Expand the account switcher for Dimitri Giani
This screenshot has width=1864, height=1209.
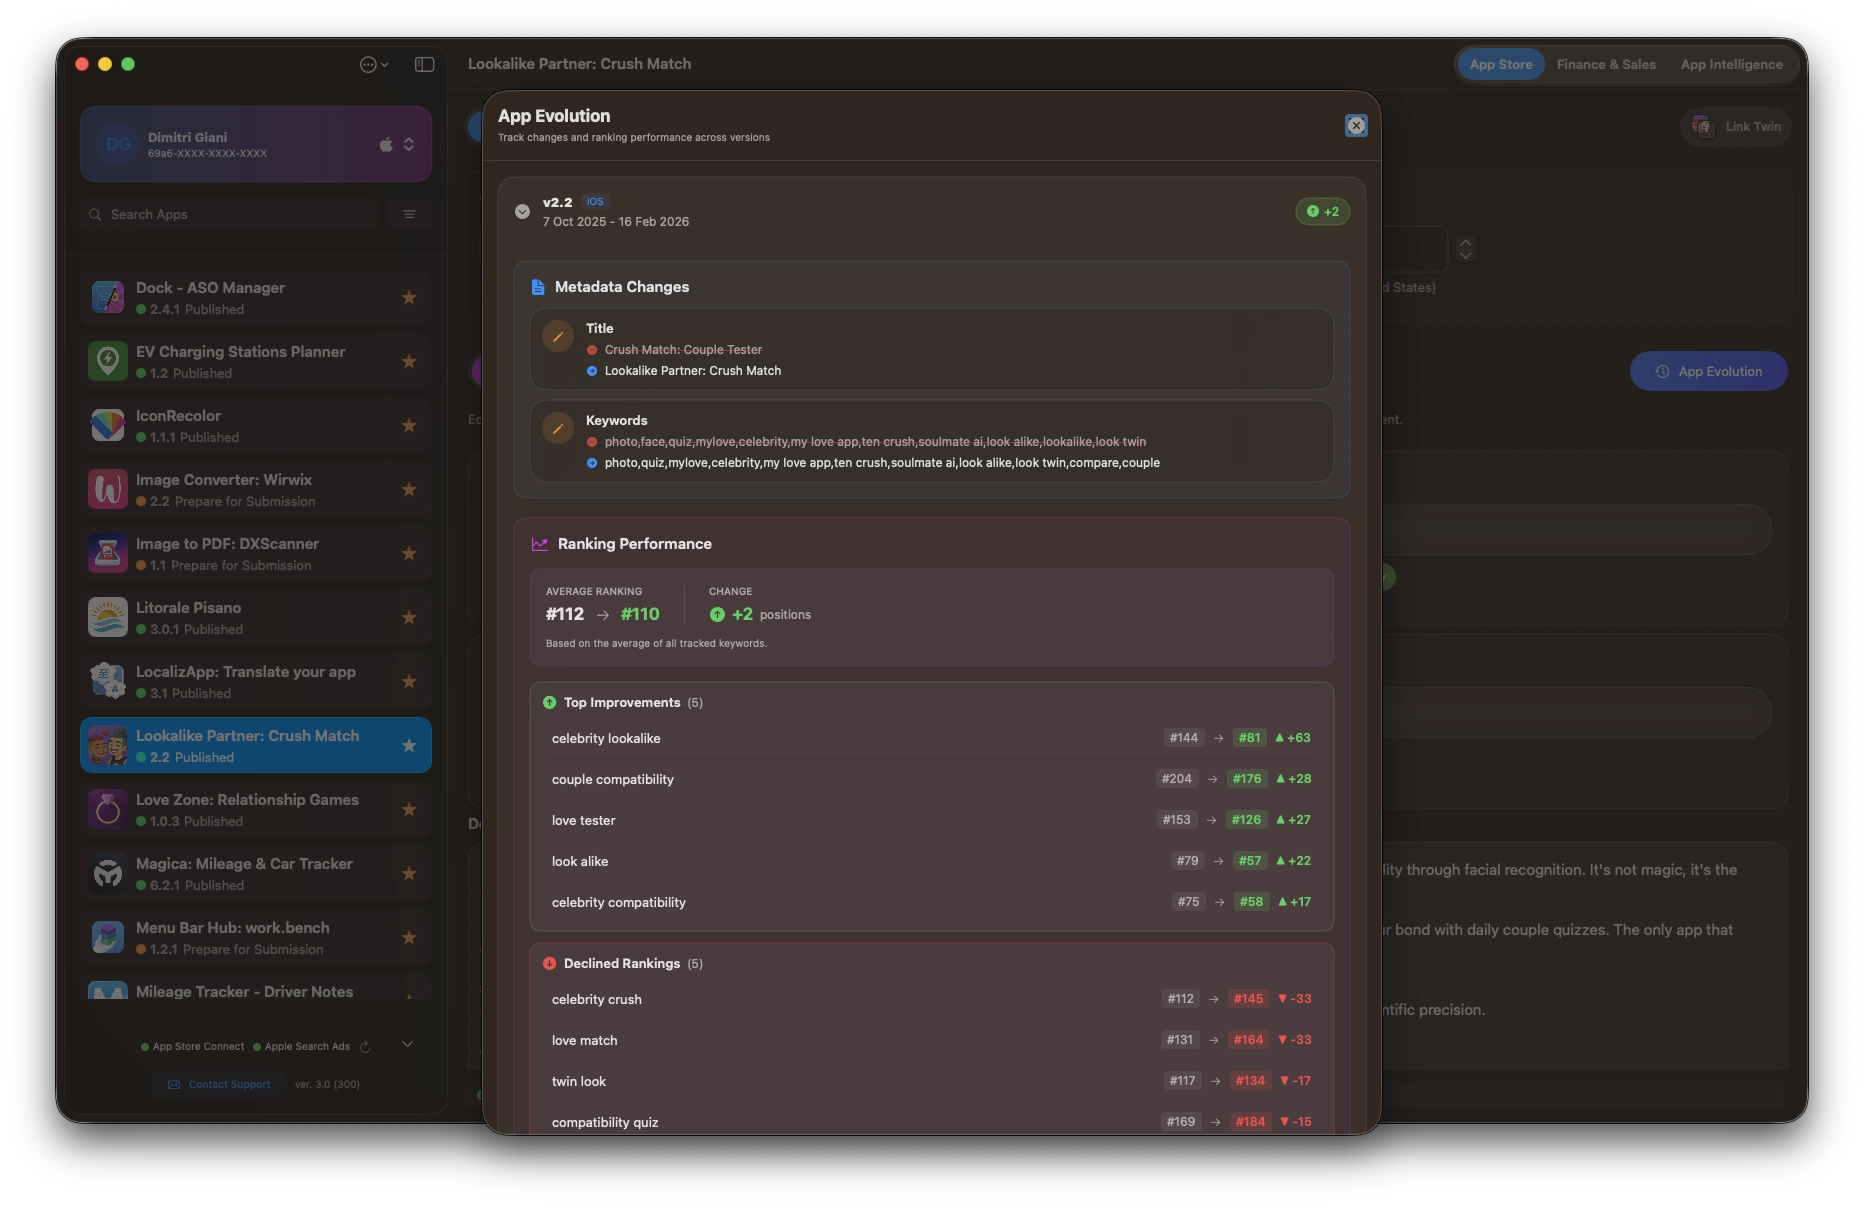point(409,145)
